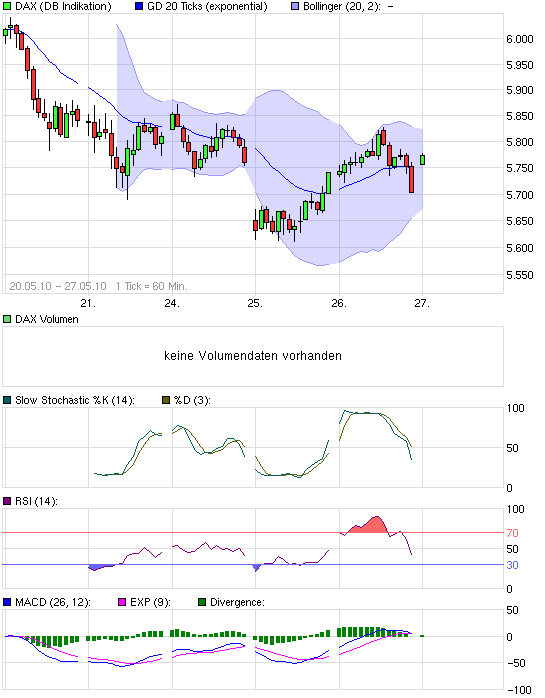Image resolution: width=545 pixels, height=698 pixels.
Task: Click the 5.950 price axis label
Action: tap(520, 65)
